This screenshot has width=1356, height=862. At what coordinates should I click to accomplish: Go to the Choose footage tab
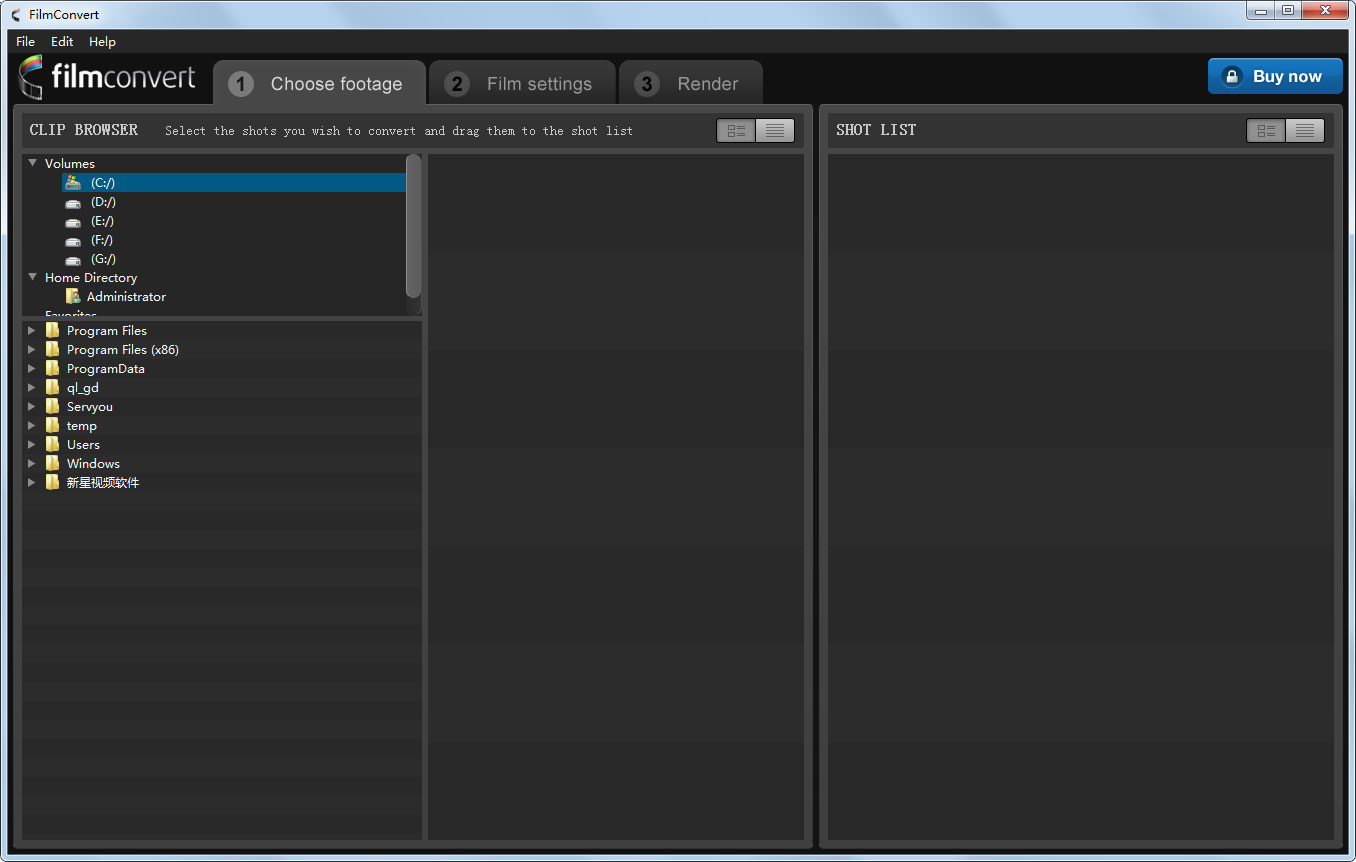(320, 83)
